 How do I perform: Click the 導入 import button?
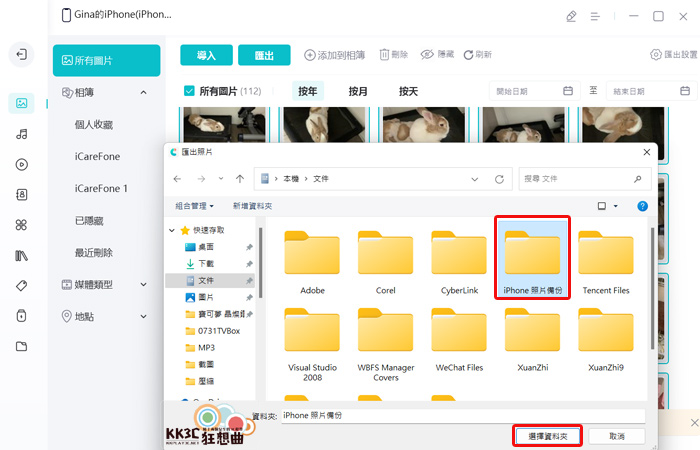click(206, 55)
